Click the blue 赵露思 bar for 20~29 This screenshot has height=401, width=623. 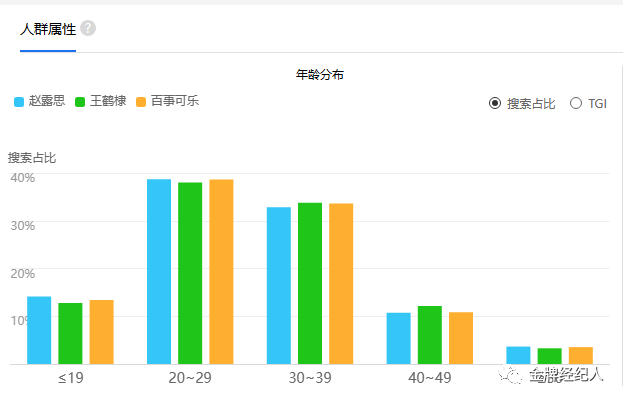(159, 271)
